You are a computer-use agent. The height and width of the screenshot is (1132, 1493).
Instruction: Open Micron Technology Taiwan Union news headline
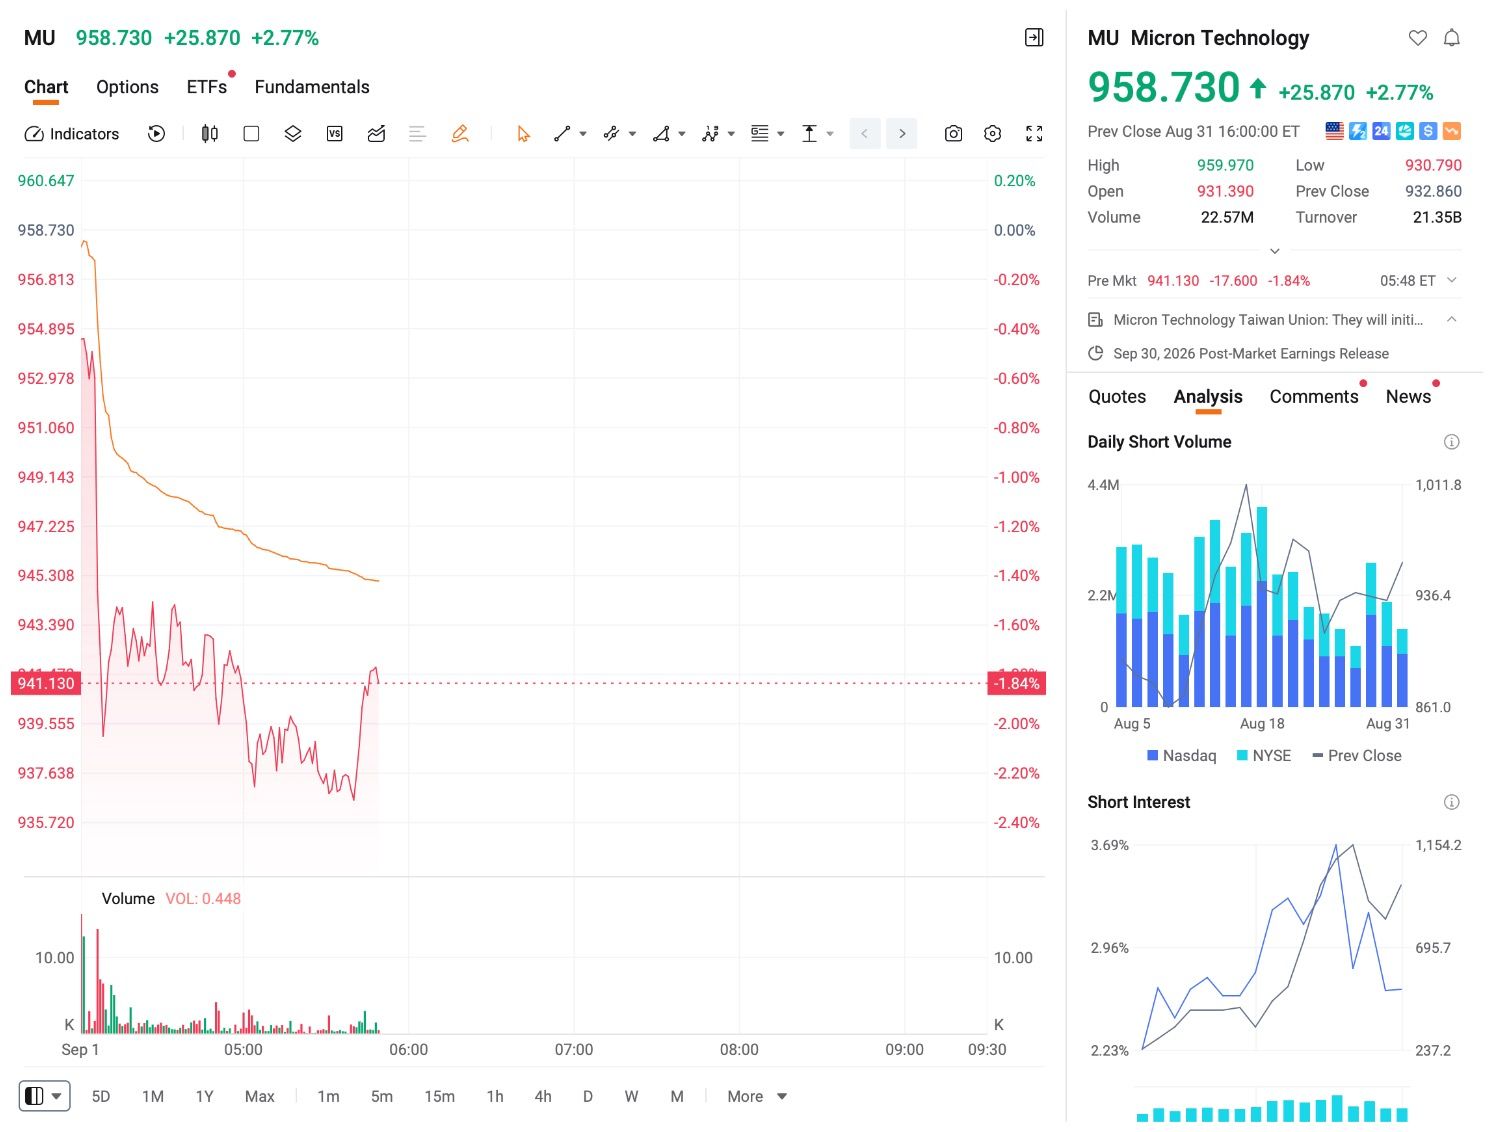pyautogui.click(x=1268, y=320)
